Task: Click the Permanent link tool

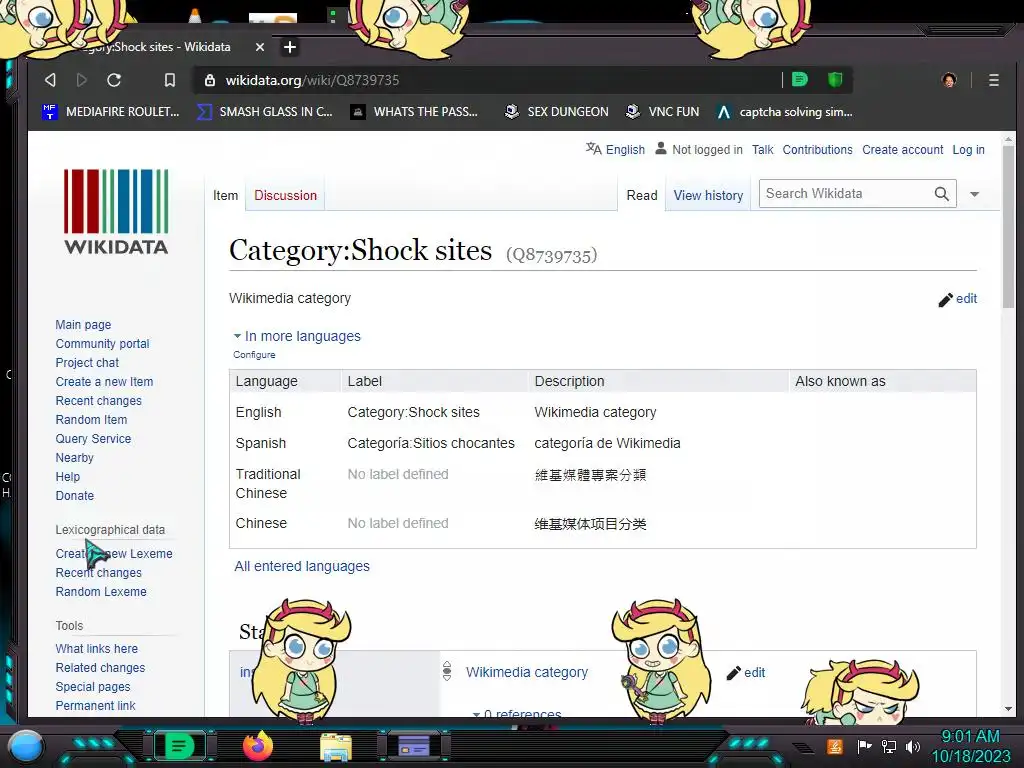Action: point(95,705)
